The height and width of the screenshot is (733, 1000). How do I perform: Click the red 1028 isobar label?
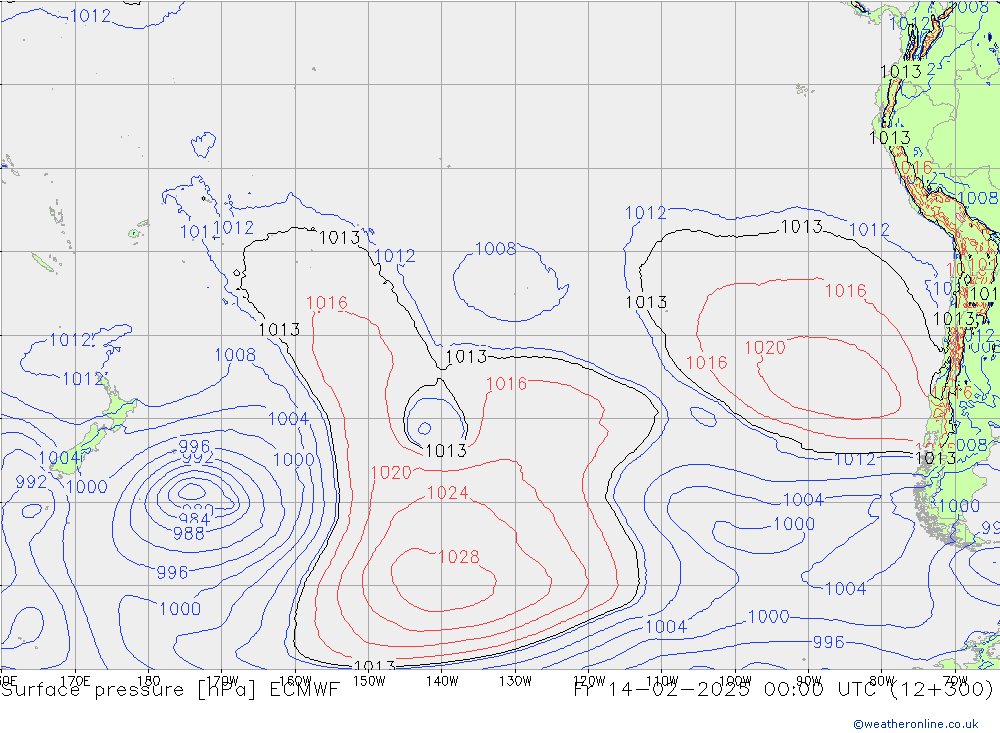pyautogui.click(x=459, y=557)
